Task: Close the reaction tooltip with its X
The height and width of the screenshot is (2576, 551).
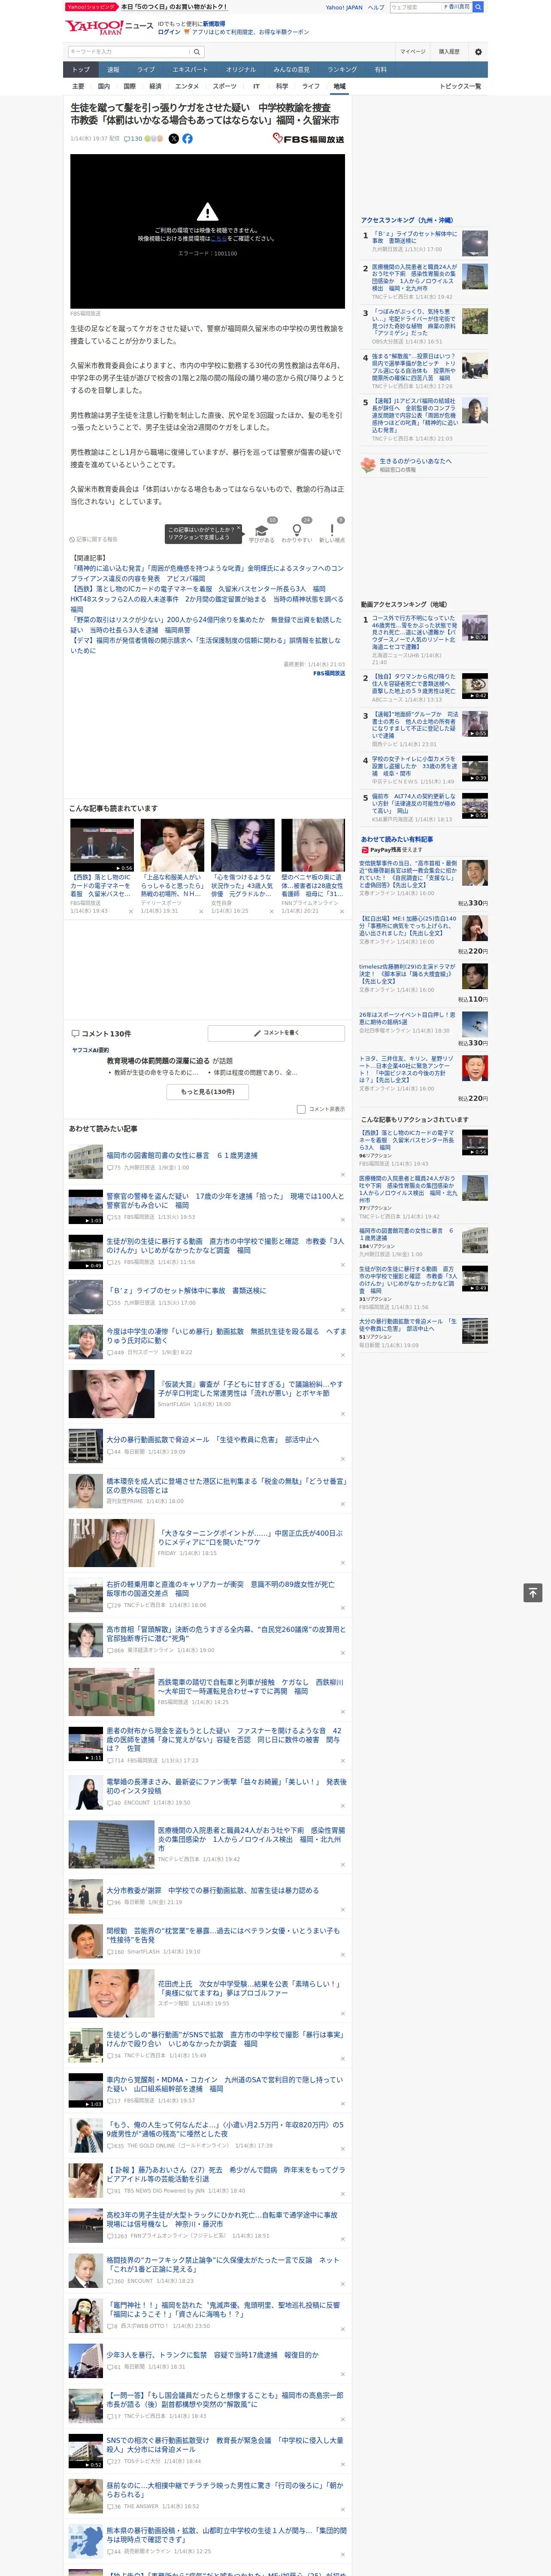Action: (238, 528)
